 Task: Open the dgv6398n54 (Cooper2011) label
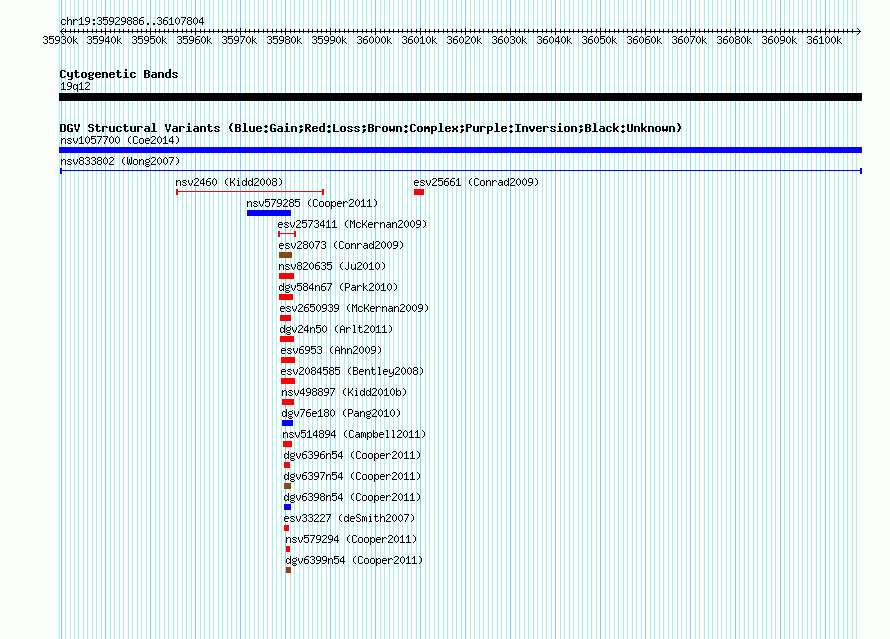(352, 497)
